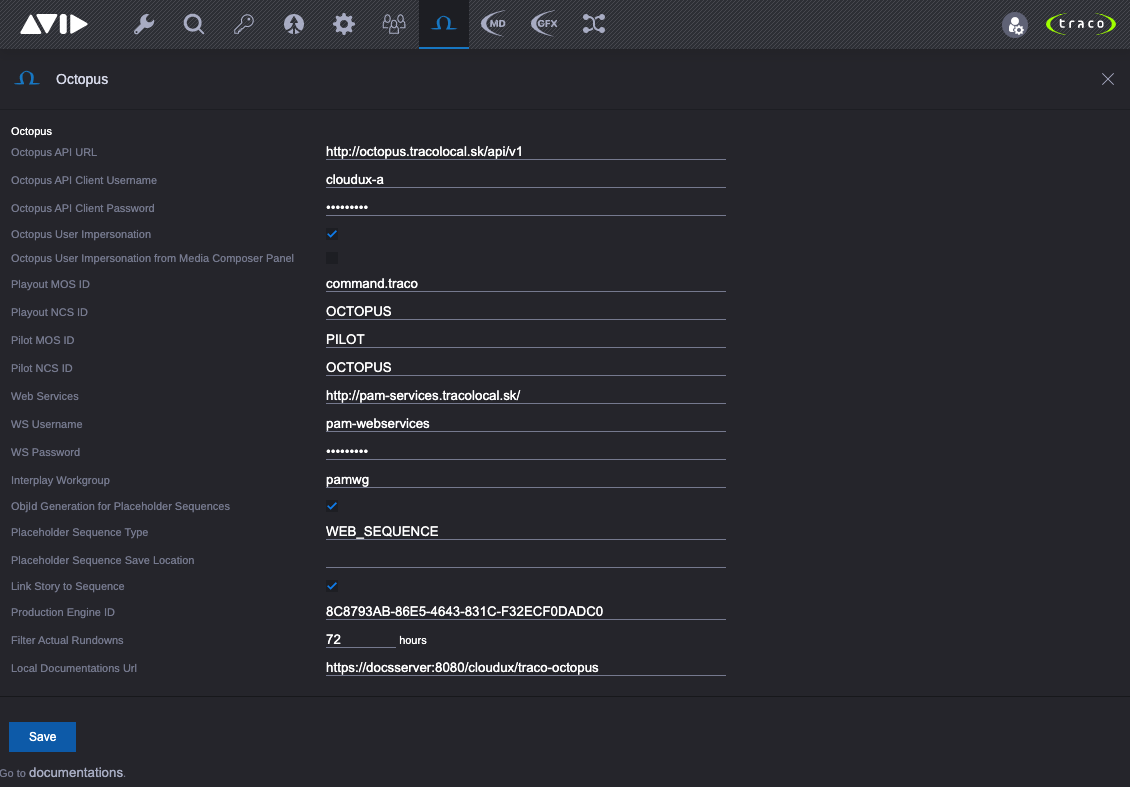Image resolution: width=1130 pixels, height=787 pixels.
Task: Click the Link Story to Sequence label
Action: [68, 586]
